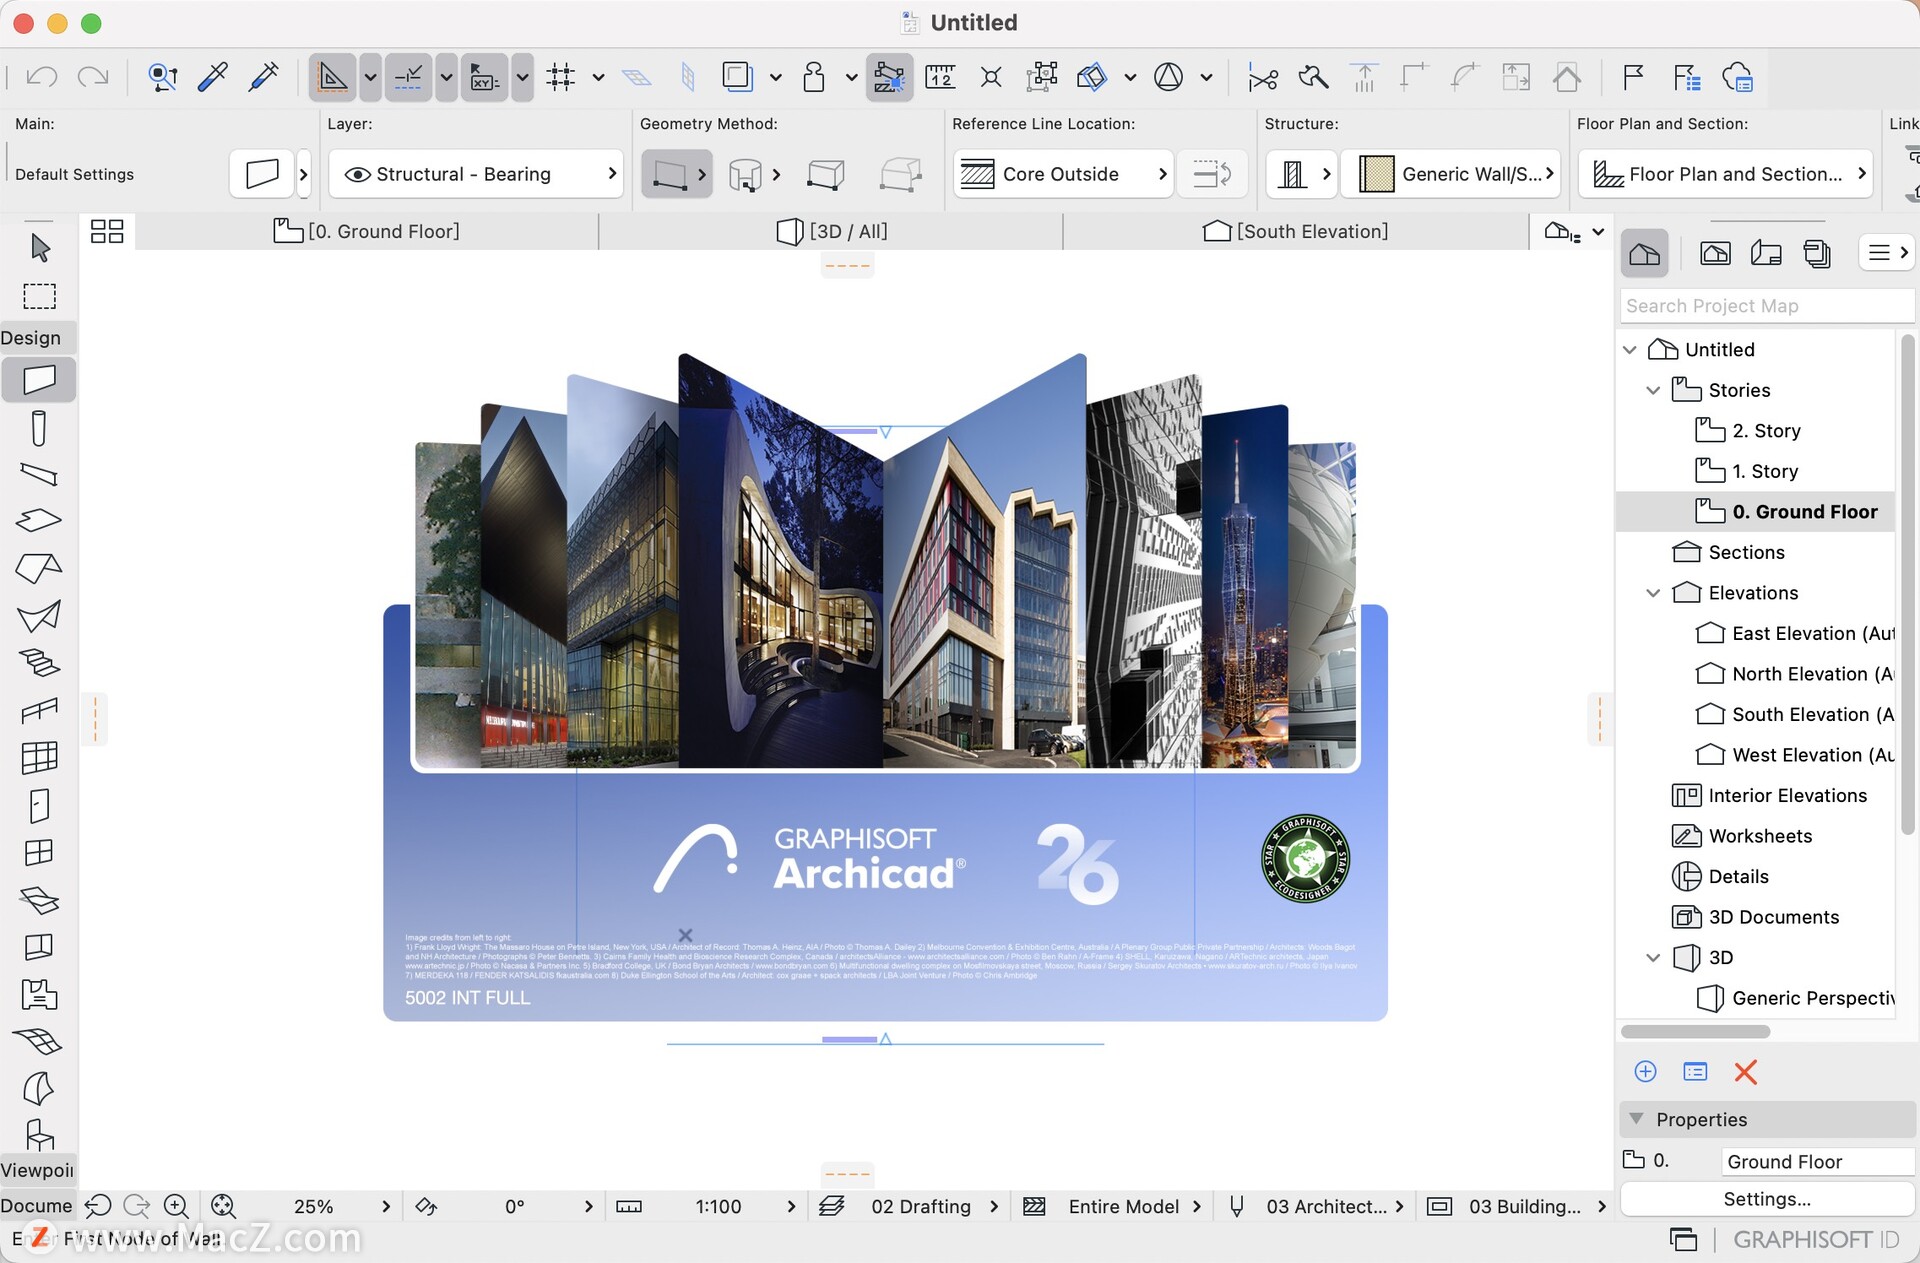Select the Window tool
1920x1263 pixels.
39,853
